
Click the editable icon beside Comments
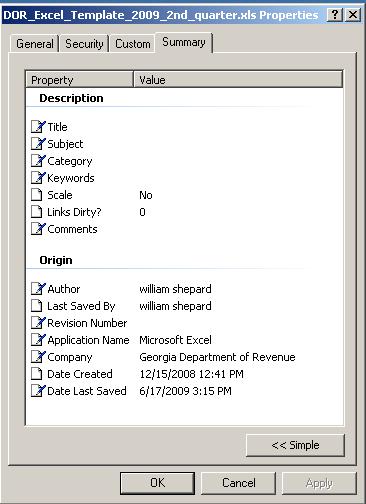tap(38, 229)
